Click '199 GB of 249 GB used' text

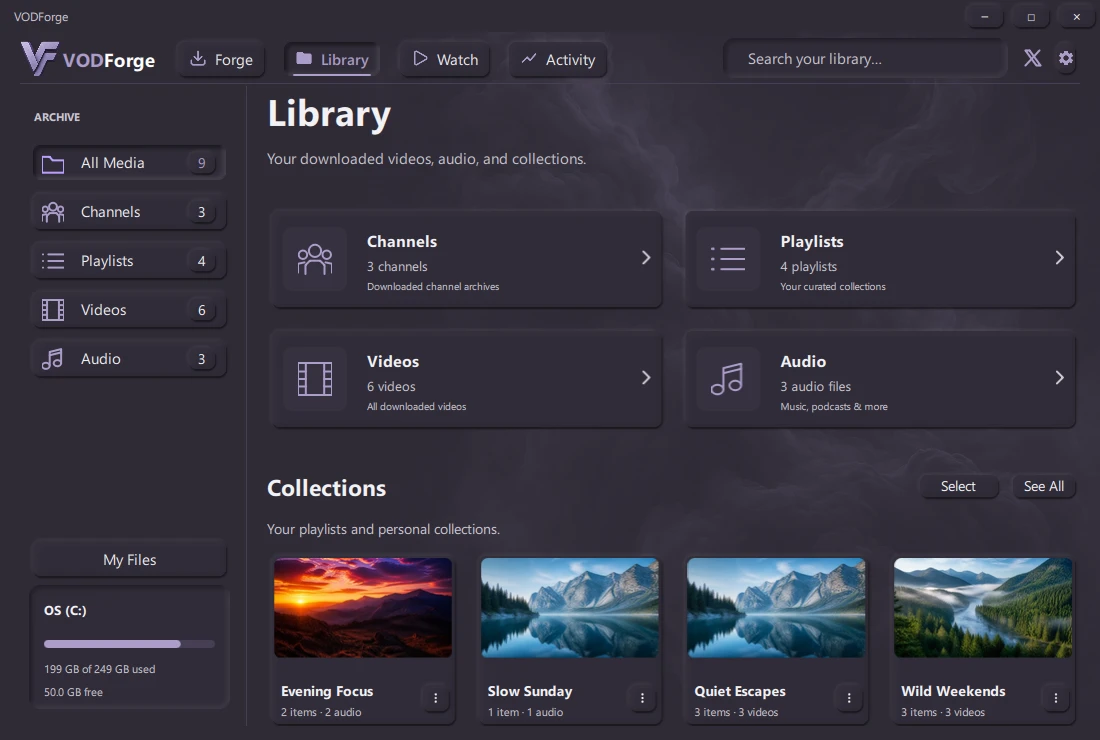click(100, 669)
